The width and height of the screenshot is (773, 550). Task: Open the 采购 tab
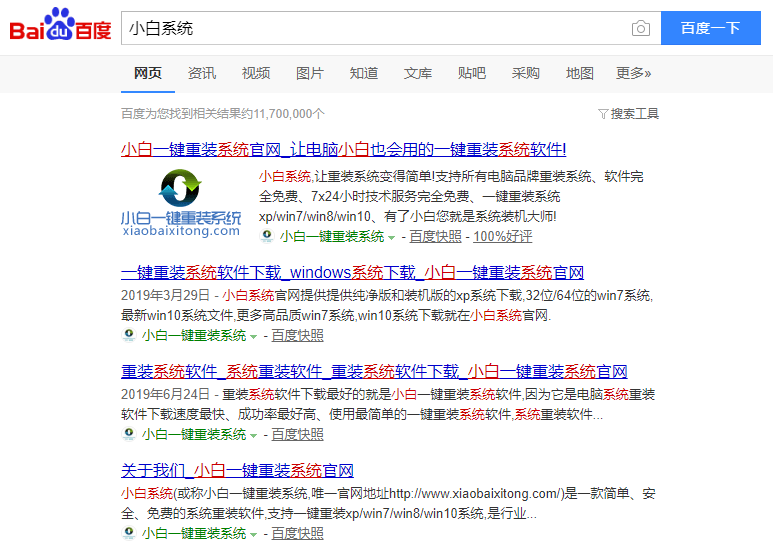[x=526, y=73]
